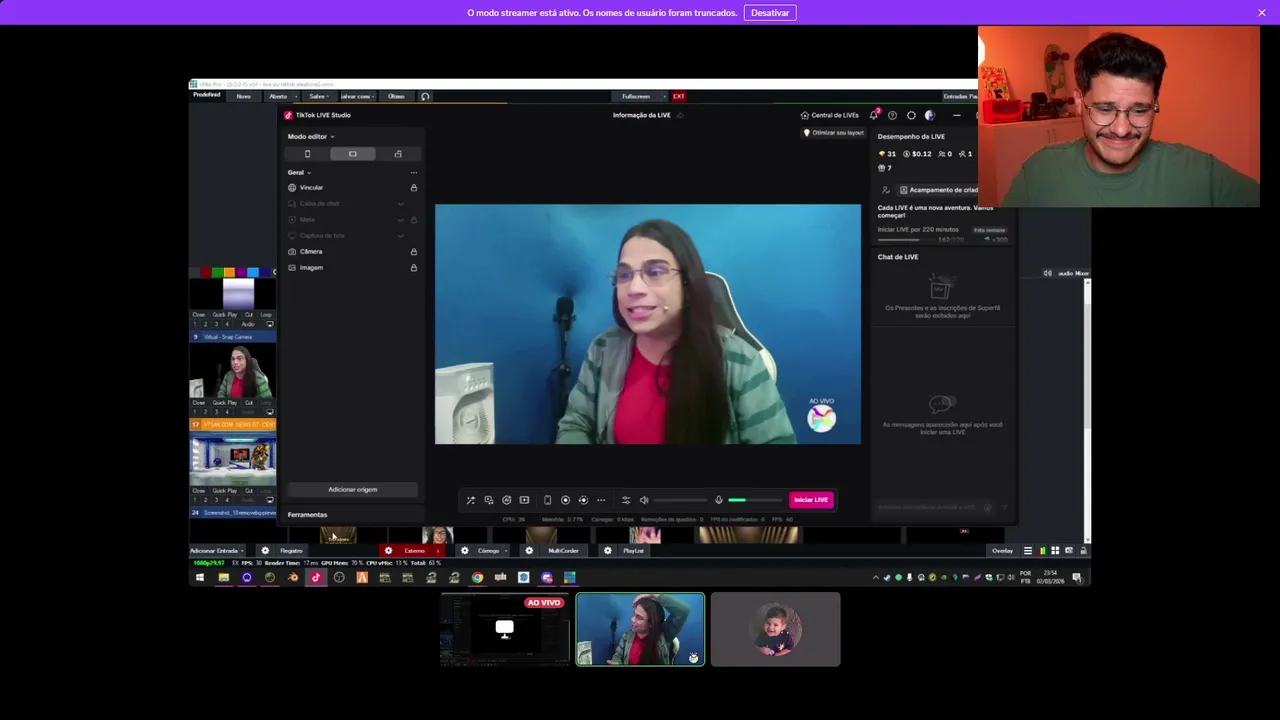Image resolution: width=1280 pixels, height=720 pixels.
Task: Open the Córrego settings gear in vMix
Action: 464,551
